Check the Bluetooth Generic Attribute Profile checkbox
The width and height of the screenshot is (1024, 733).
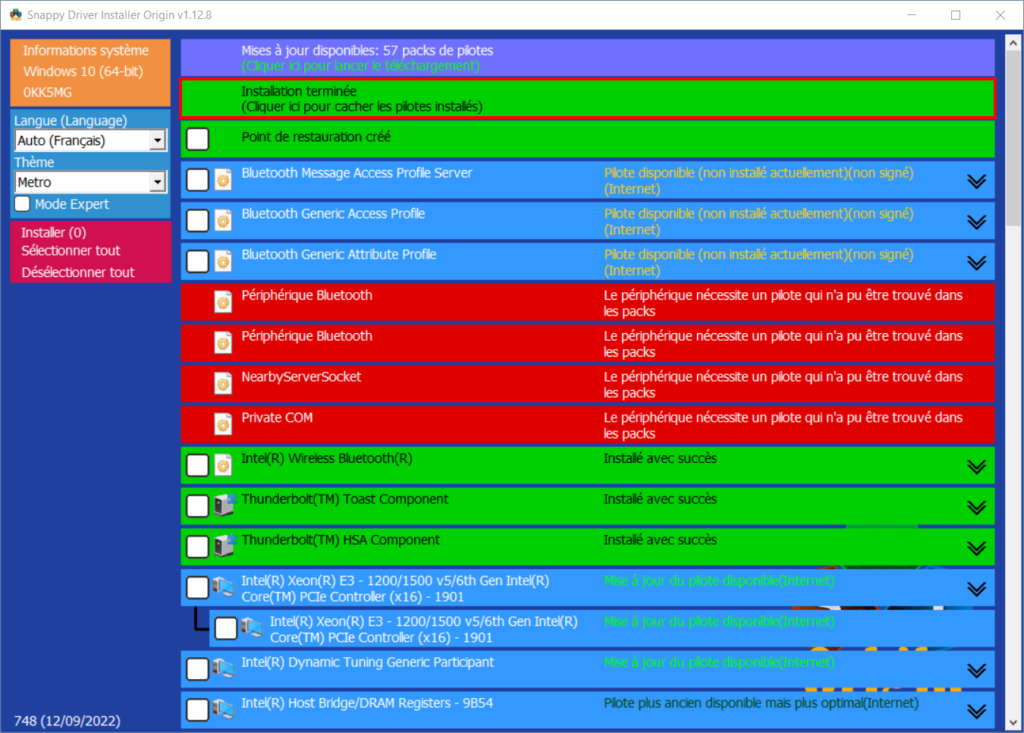pyautogui.click(x=197, y=261)
